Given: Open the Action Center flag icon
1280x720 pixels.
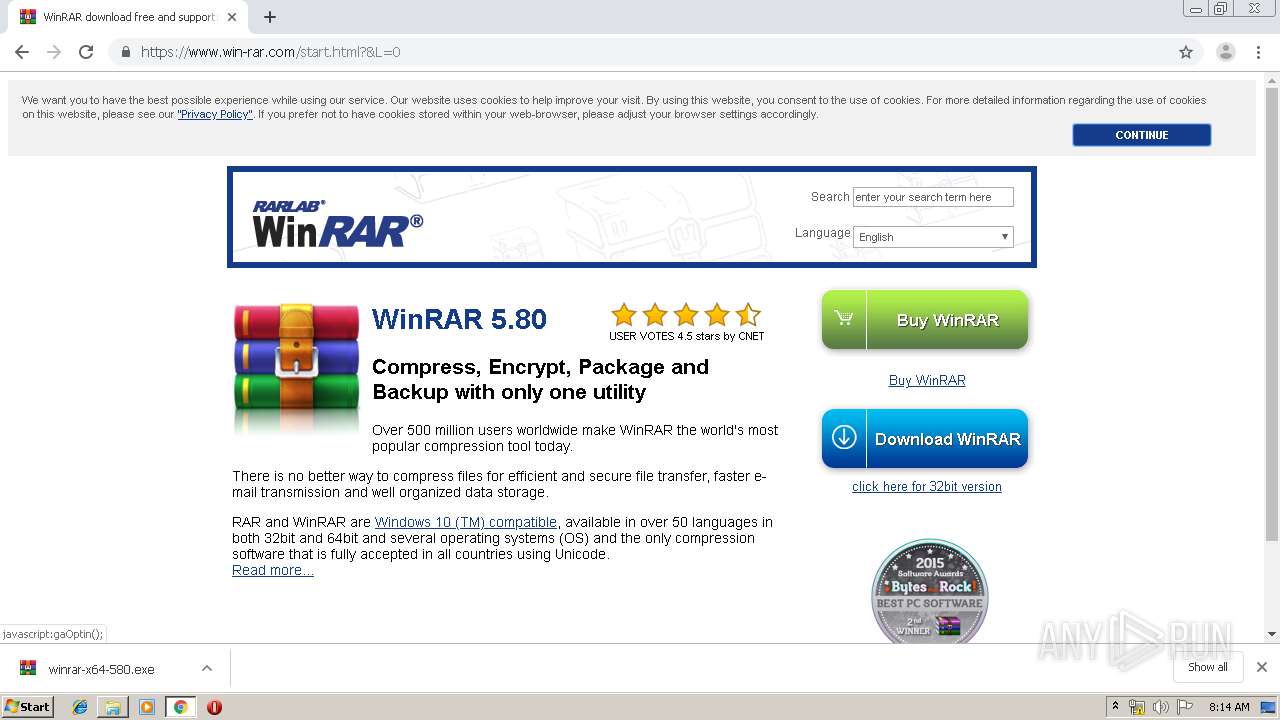Looking at the screenshot, I should pos(1185,707).
